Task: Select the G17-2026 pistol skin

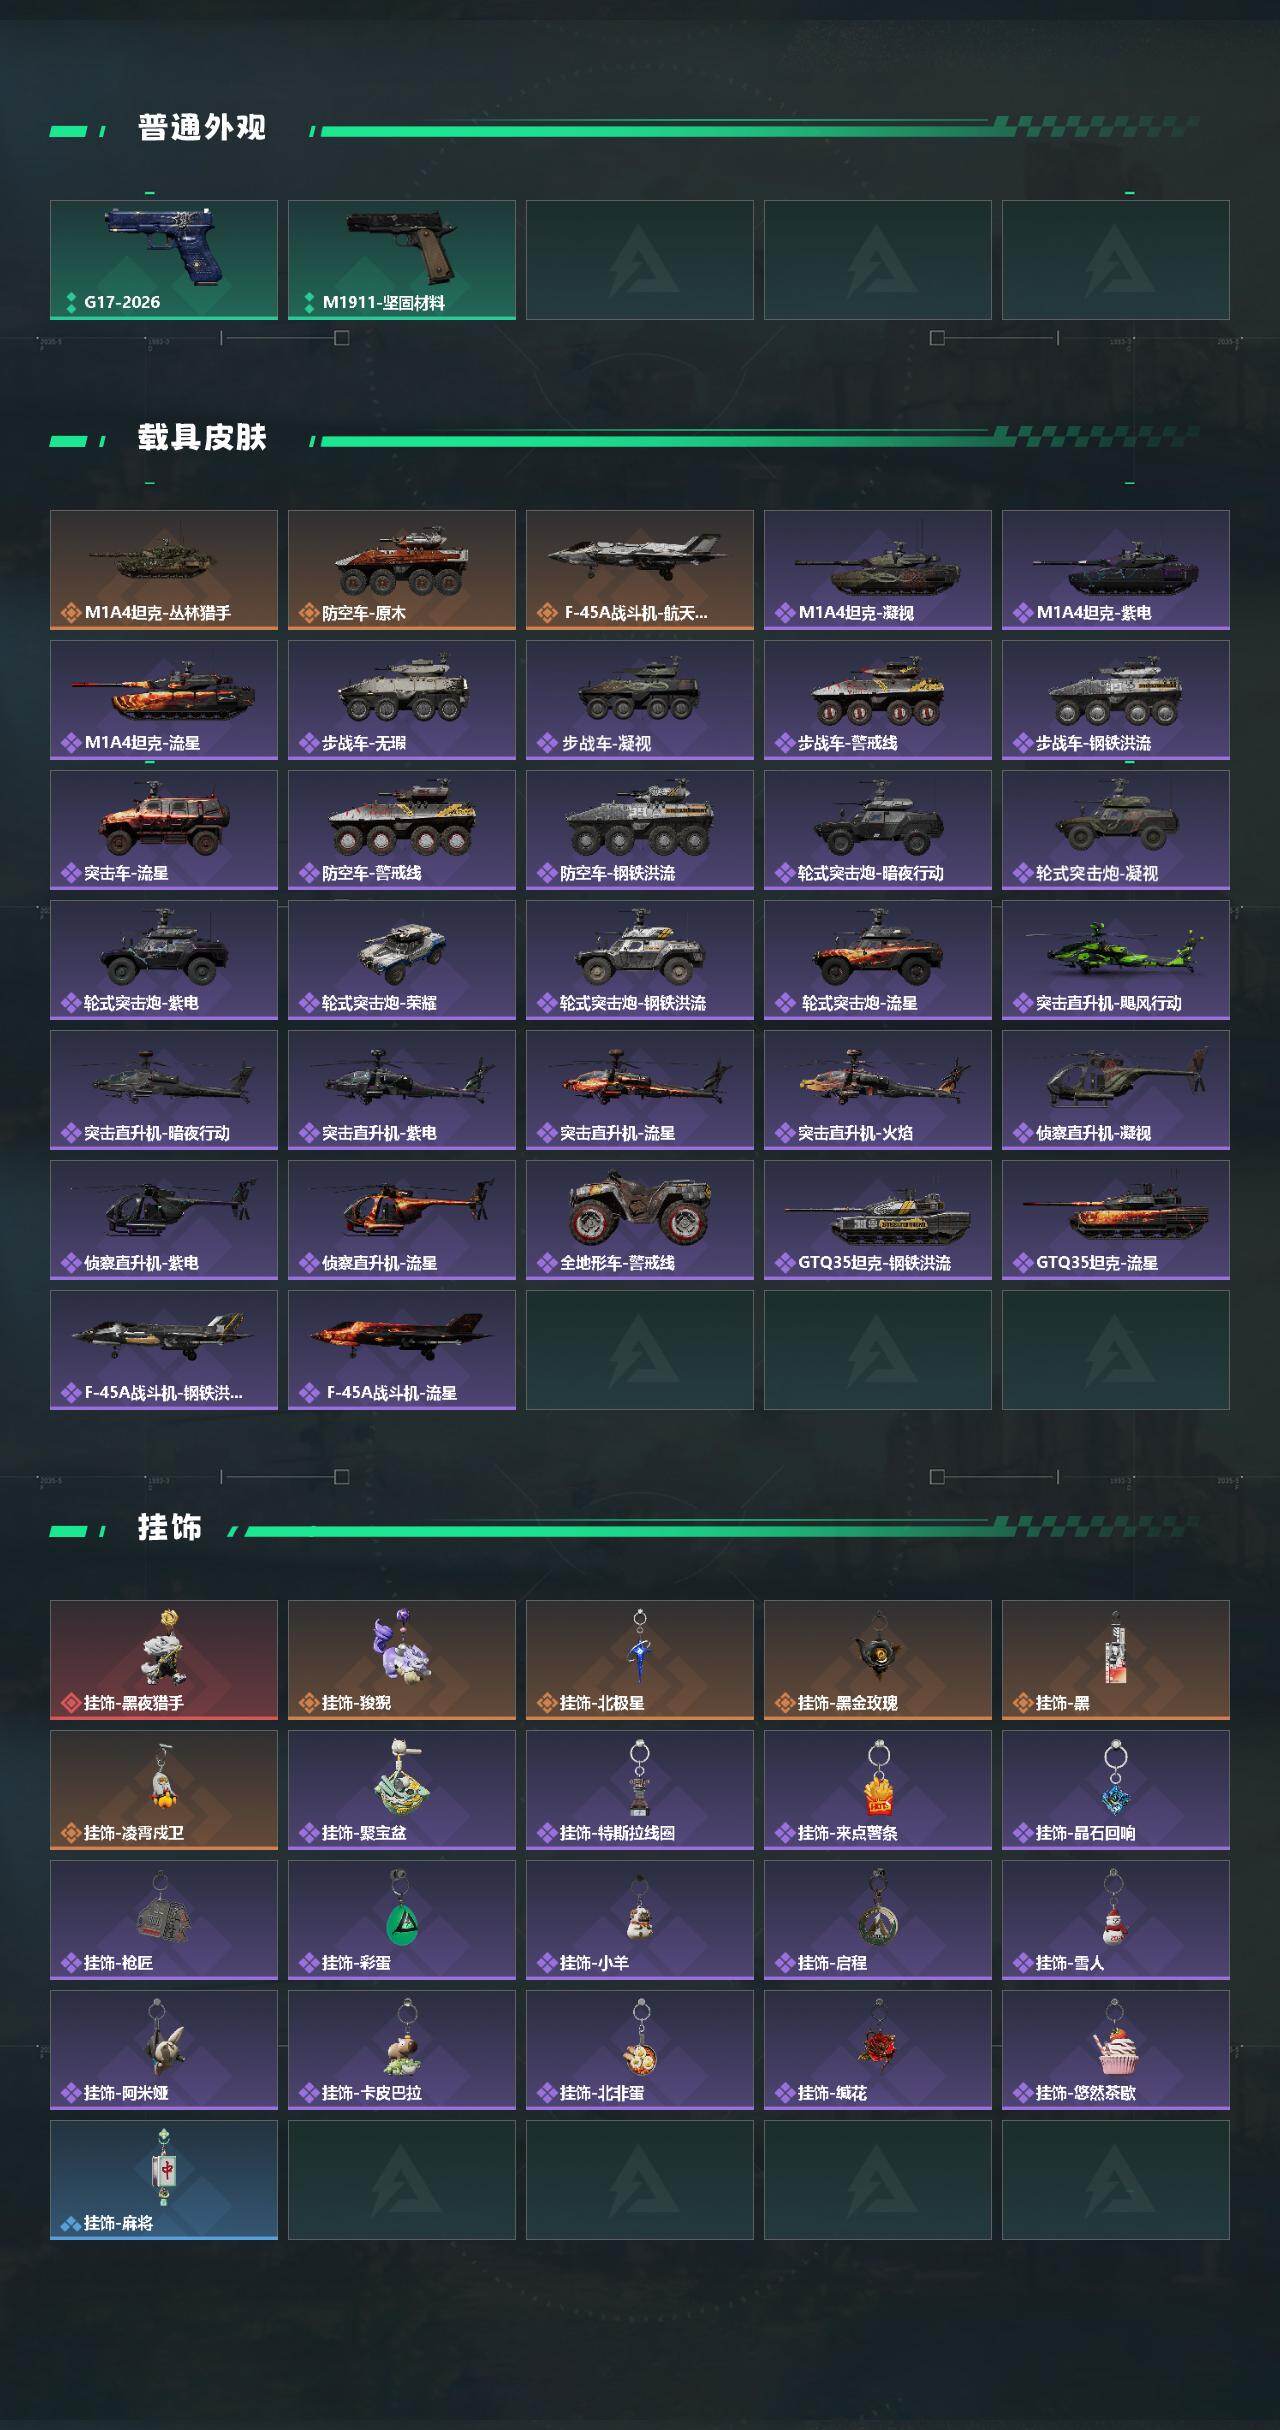Action: click(164, 260)
